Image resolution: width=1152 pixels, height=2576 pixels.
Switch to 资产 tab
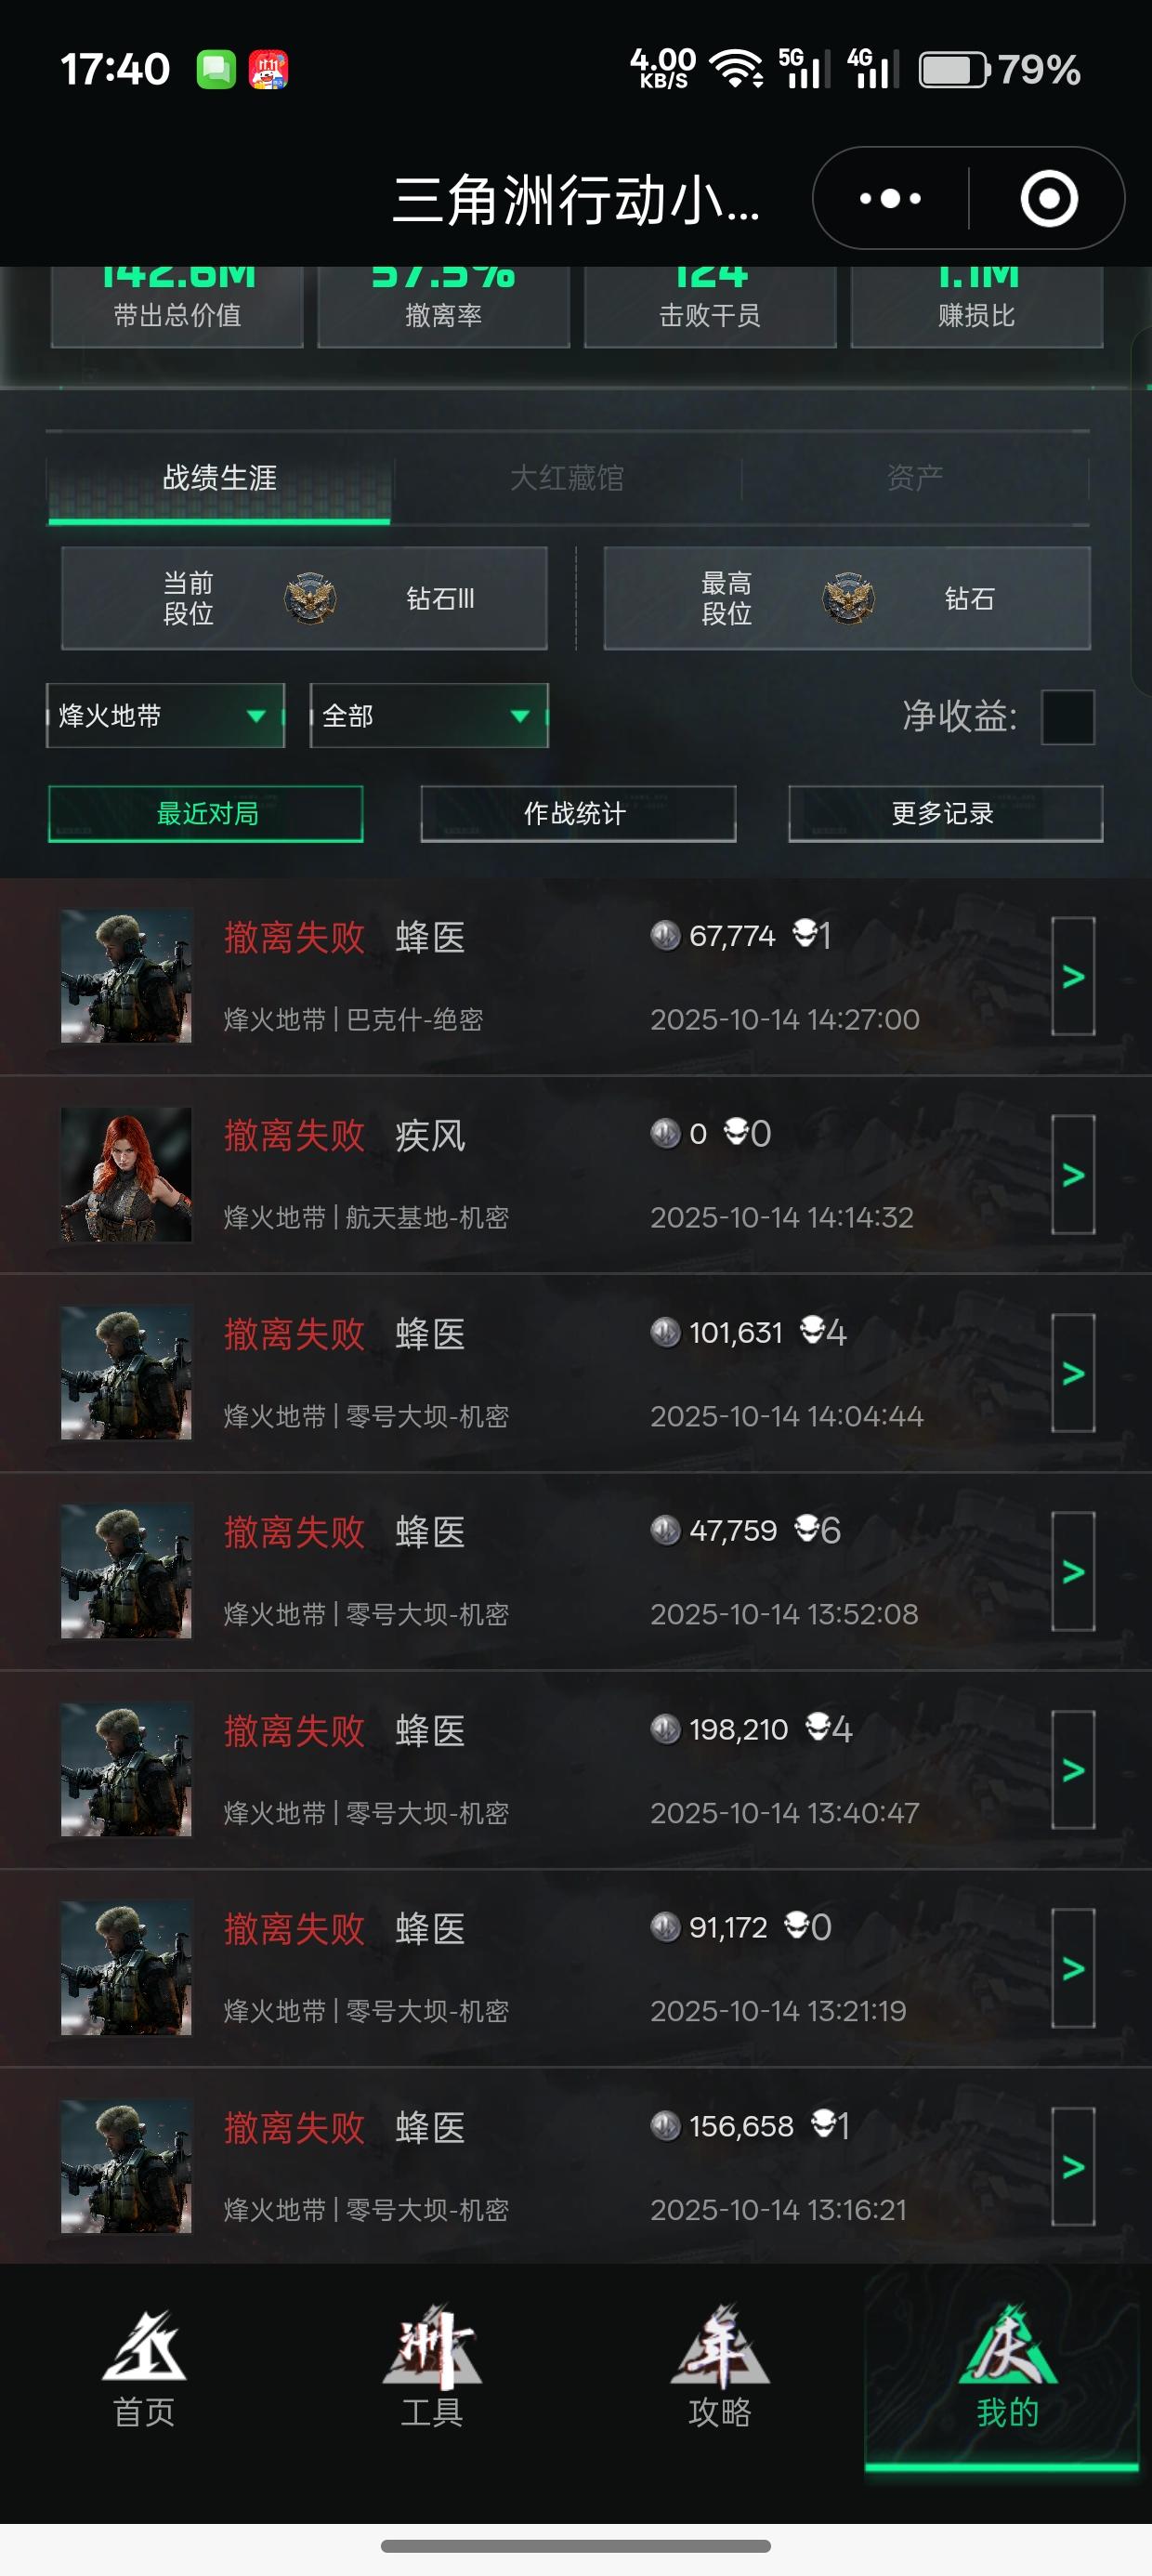(914, 478)
